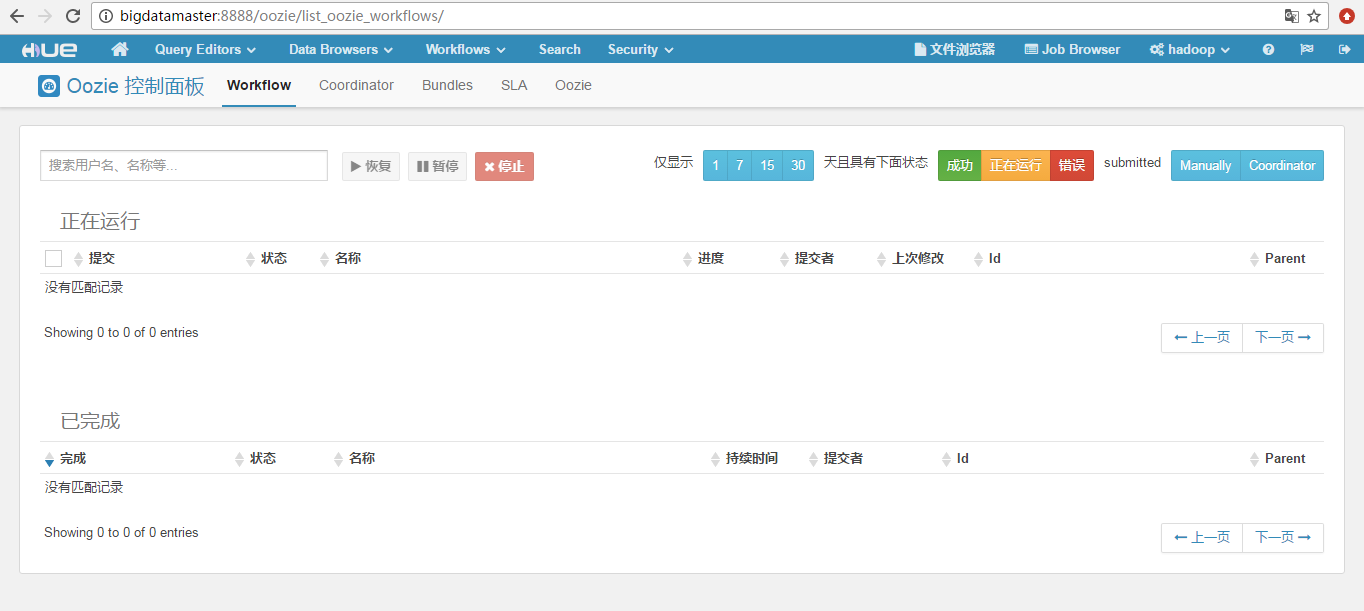Open the help question mark icon
The image size is (1364, 611).
1268,49
